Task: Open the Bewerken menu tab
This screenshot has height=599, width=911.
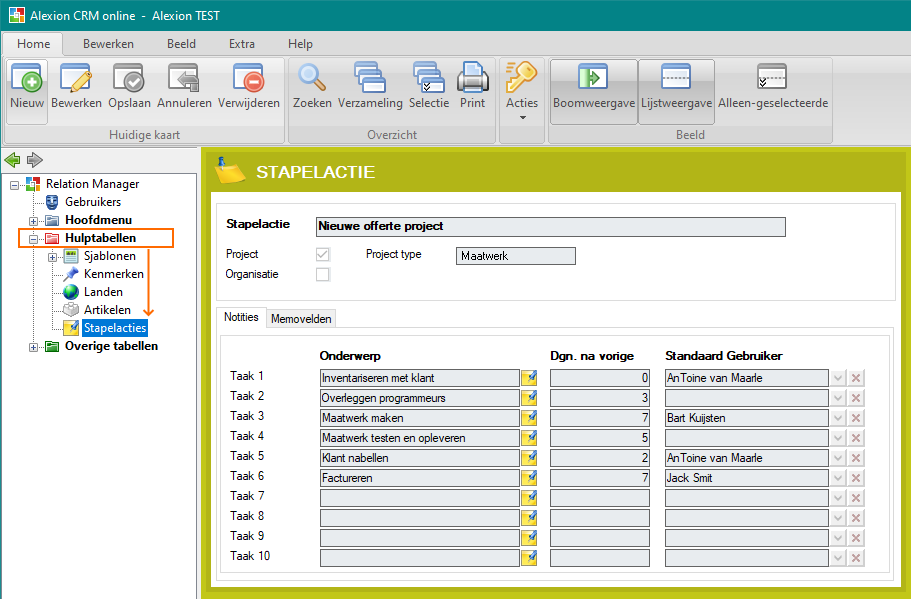Action: point(108,44)
